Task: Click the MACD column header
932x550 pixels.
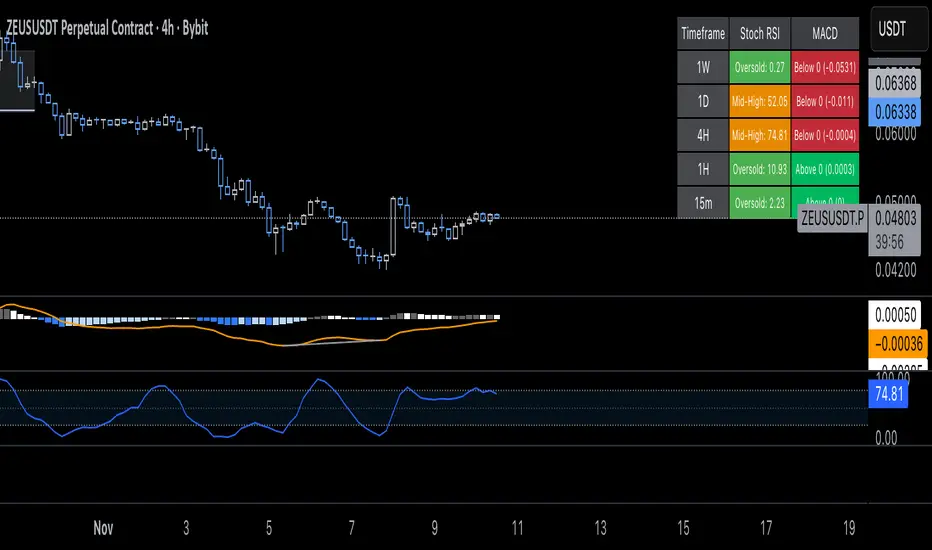Action: tap(824, 33)
